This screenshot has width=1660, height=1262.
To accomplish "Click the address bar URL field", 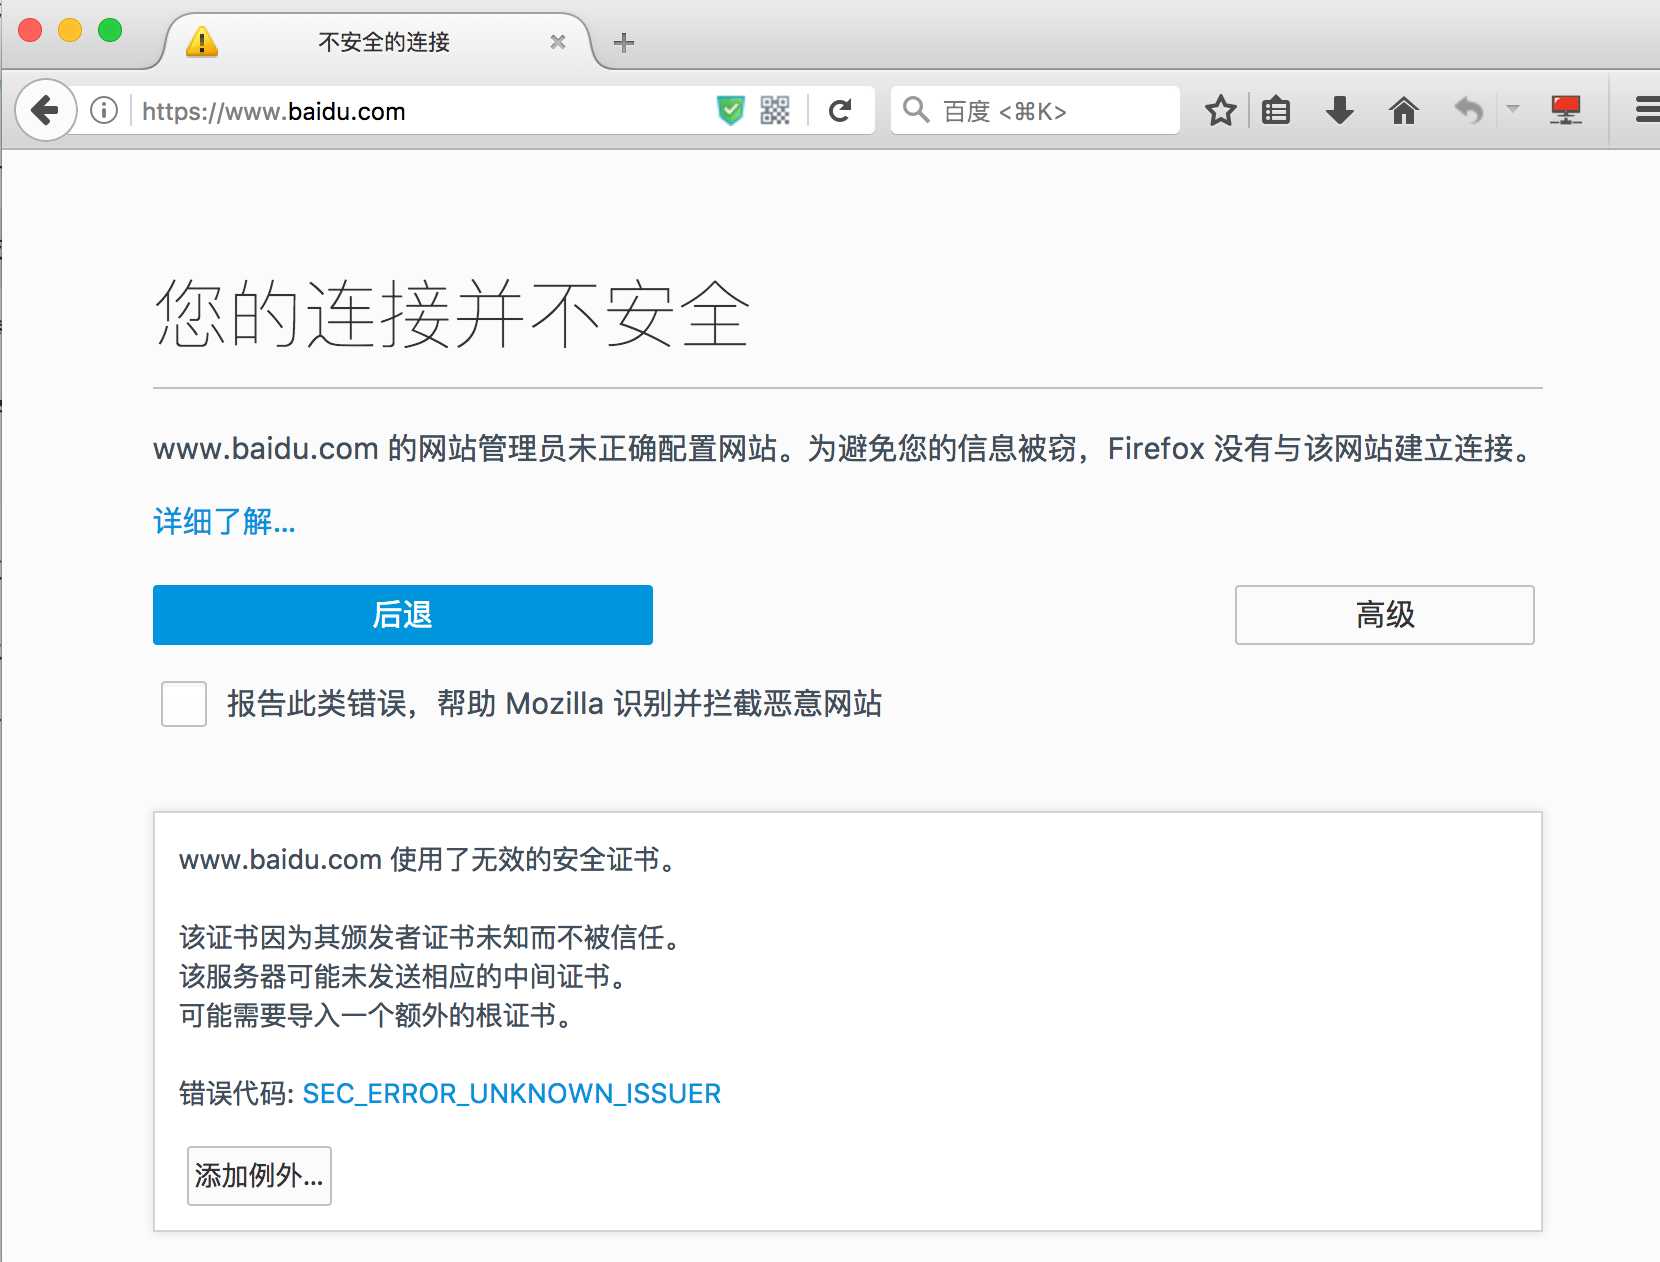I will [420, 111].
